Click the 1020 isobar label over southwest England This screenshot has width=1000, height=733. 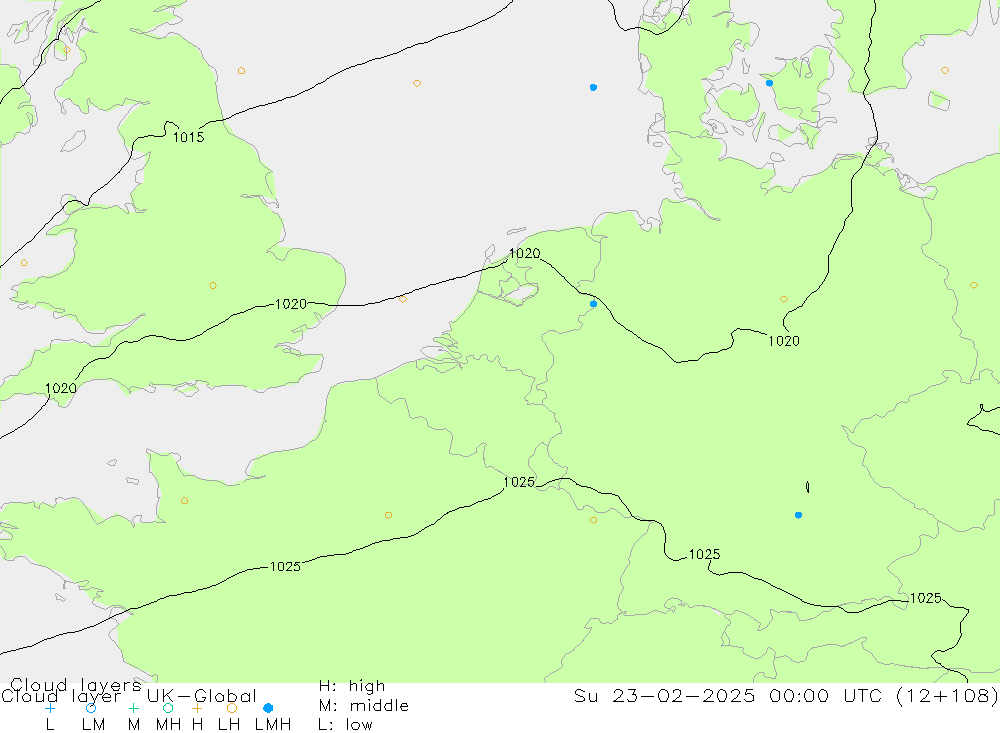[x=61, y=388]
